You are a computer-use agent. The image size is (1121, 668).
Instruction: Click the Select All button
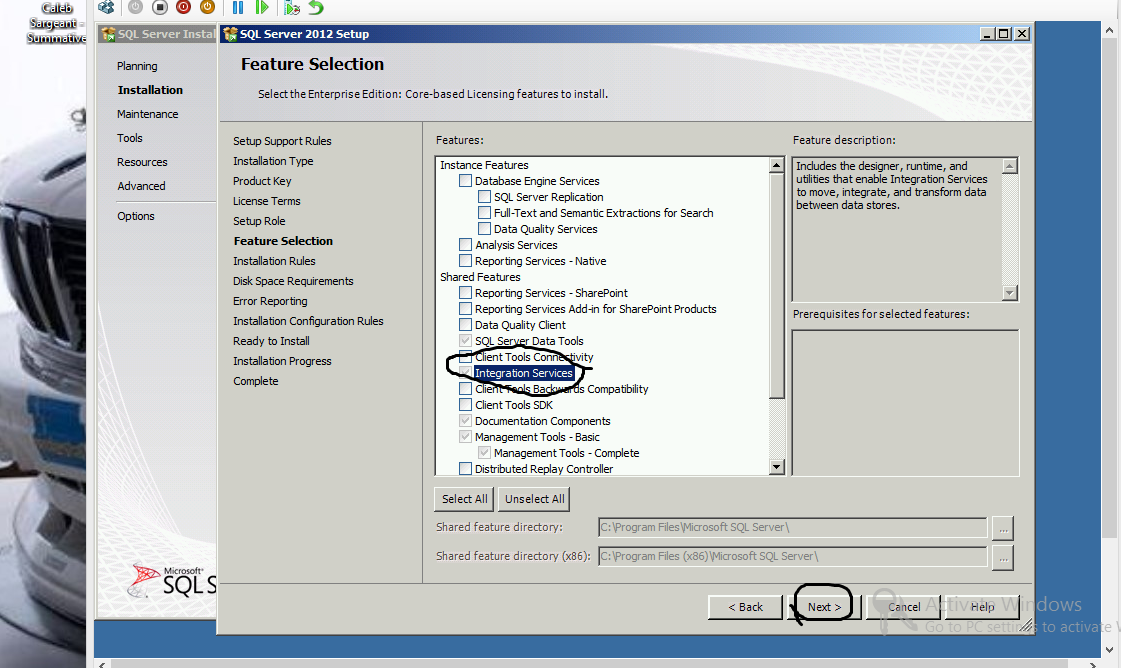pyautogui.click(x=465, y=499)
